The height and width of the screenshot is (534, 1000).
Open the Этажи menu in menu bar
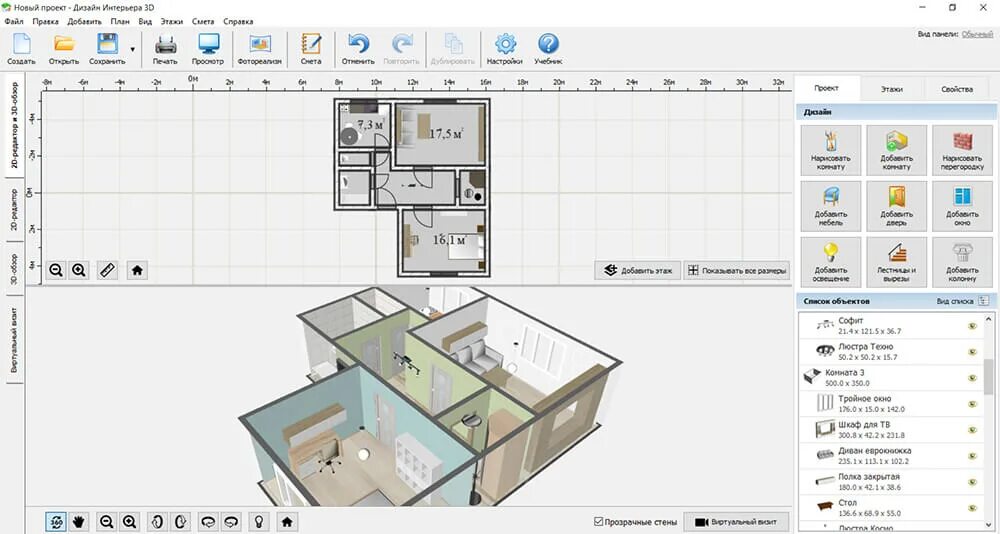pos(172,21)
